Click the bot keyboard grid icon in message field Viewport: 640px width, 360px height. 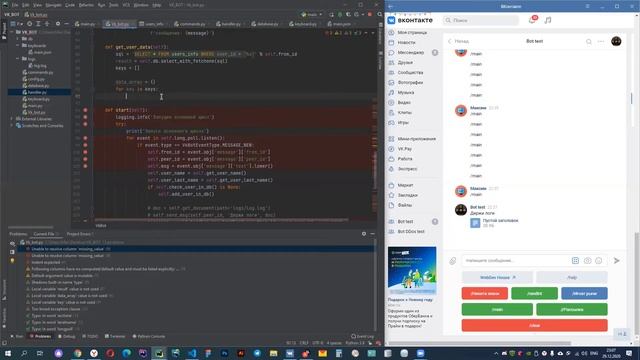click(575, 260)
